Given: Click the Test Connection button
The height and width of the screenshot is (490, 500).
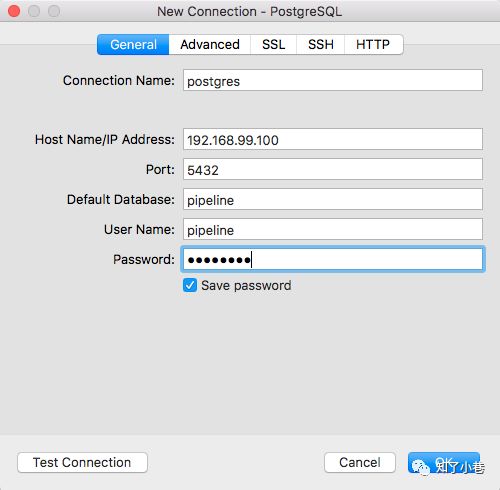Looking at the screenshot, I should 82,462.
